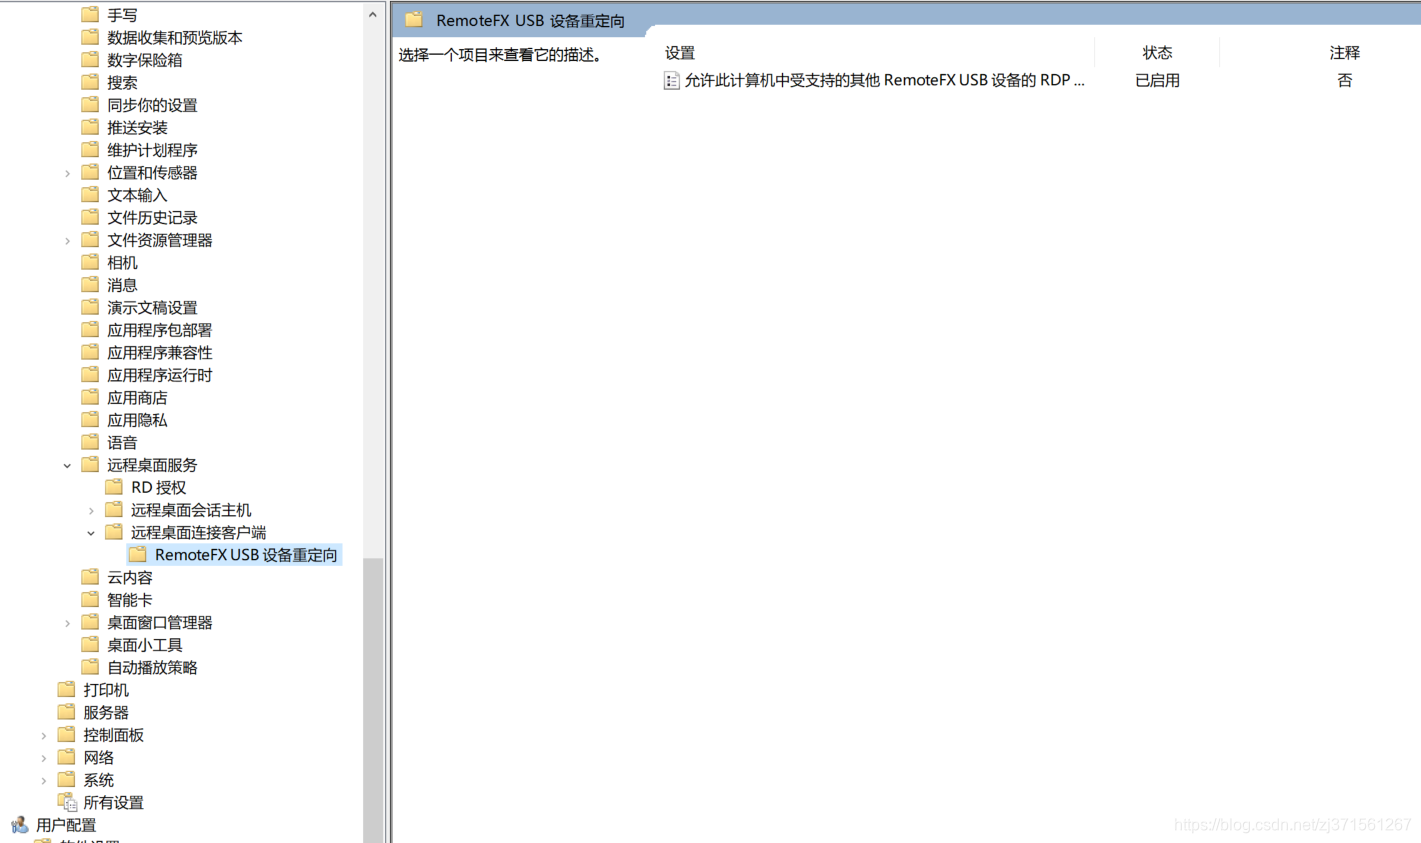
Task: Click the folder icon beside 系统
Action: [x=66, y=780]
